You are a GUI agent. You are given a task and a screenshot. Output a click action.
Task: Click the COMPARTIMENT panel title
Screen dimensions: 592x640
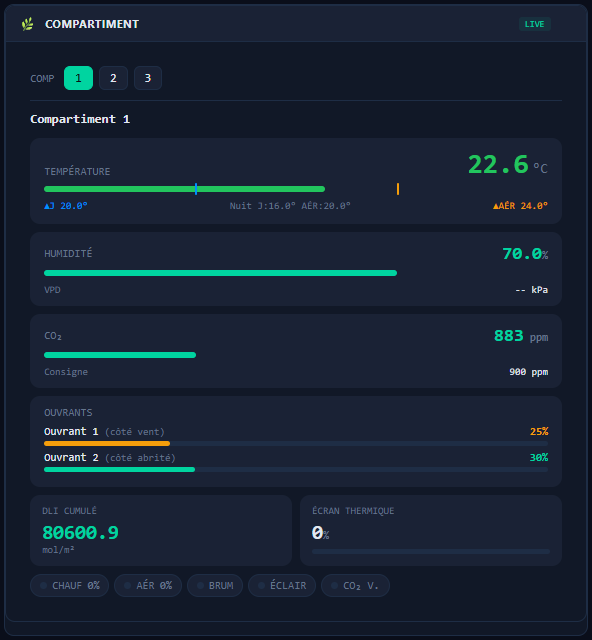tap(92, 24)
